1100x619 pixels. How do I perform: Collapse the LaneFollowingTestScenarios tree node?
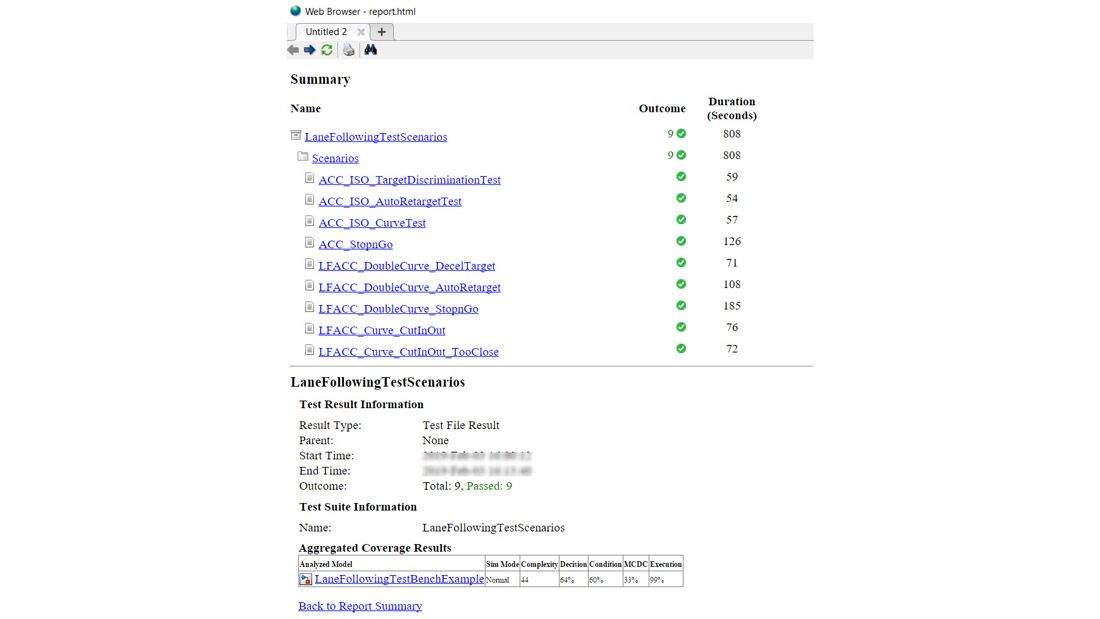click(294, 133)
